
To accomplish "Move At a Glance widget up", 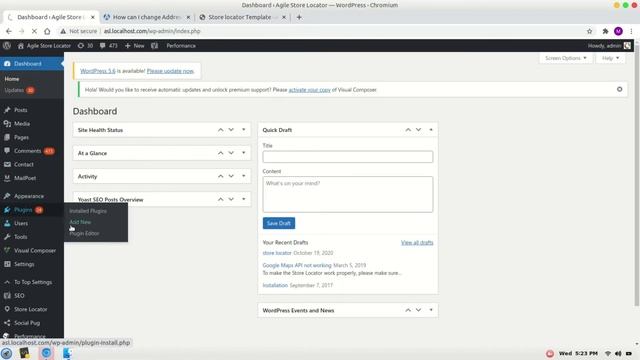I will pos(220,153).
